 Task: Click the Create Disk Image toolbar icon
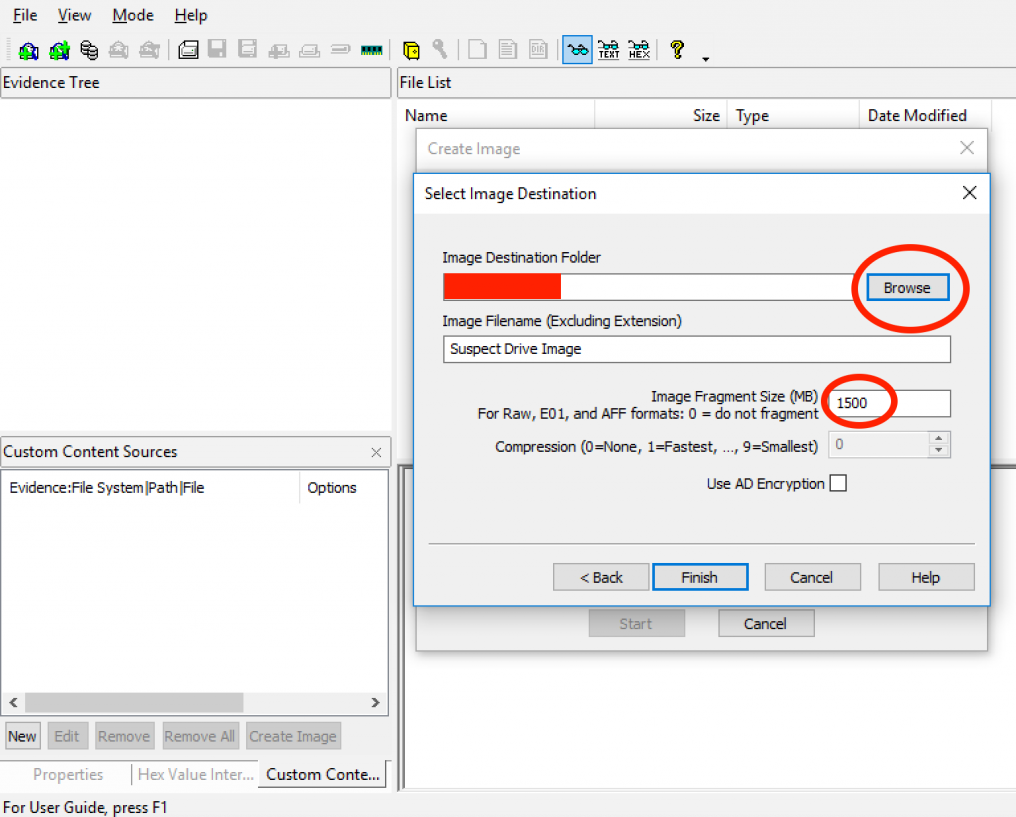click(188, 50)
